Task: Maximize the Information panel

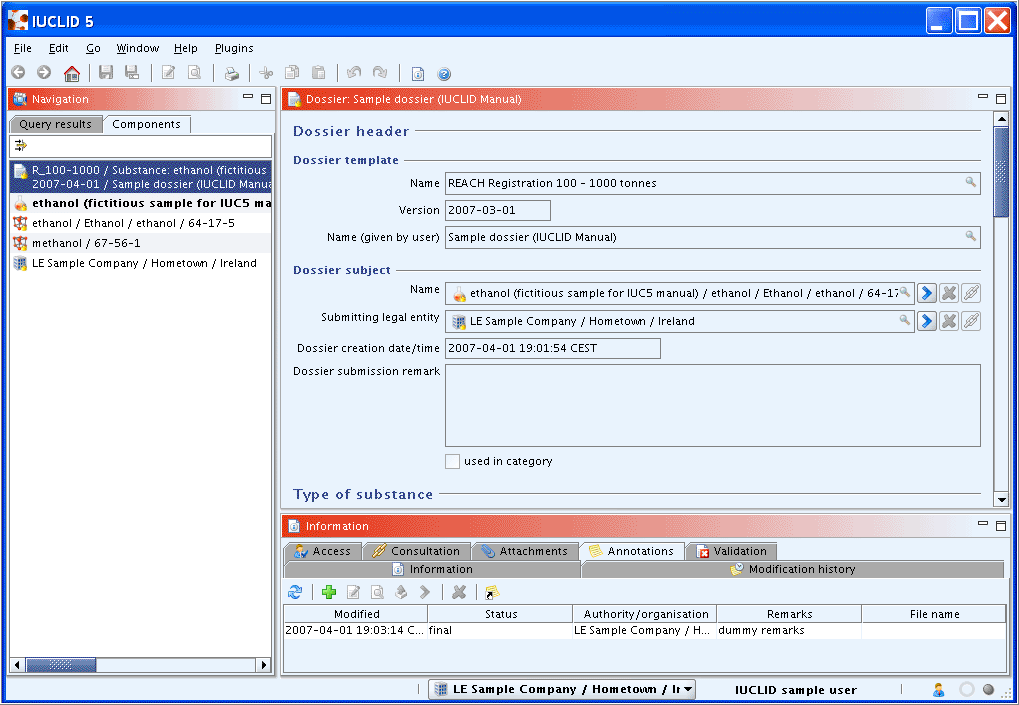Action: [x=1001, y=526]
